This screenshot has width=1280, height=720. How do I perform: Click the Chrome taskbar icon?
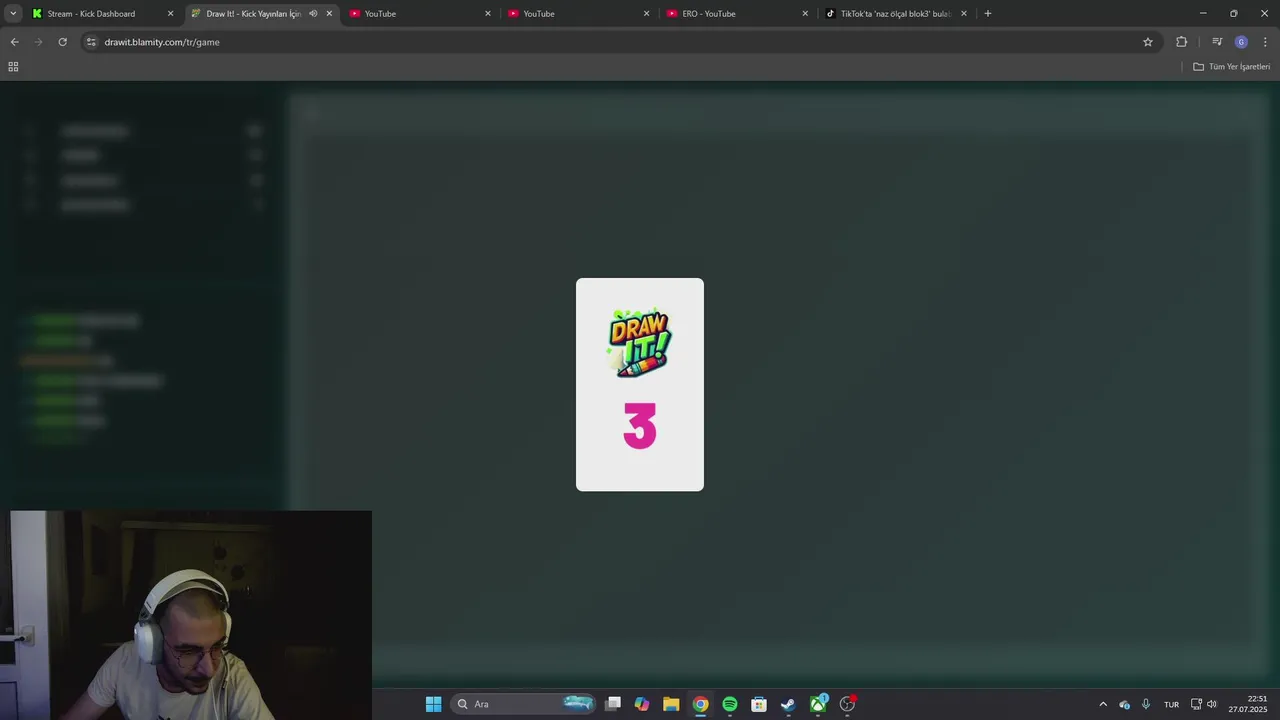click(x=701, y=704)
